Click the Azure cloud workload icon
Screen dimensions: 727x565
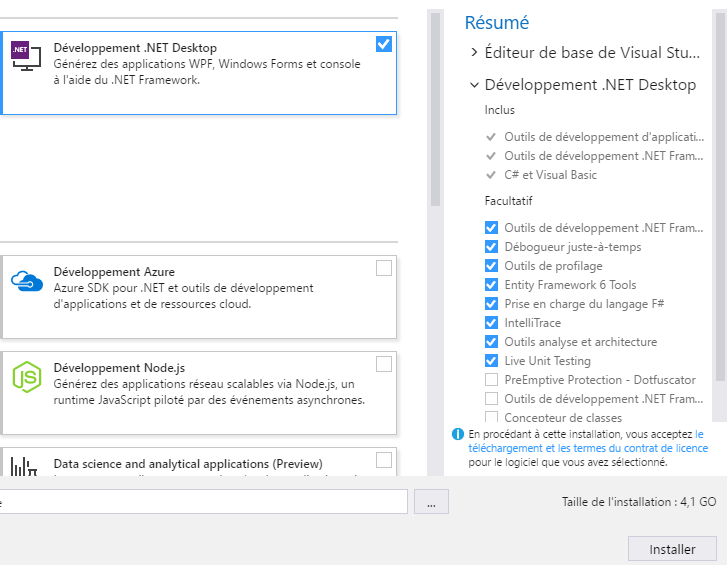tap(26, 280)
